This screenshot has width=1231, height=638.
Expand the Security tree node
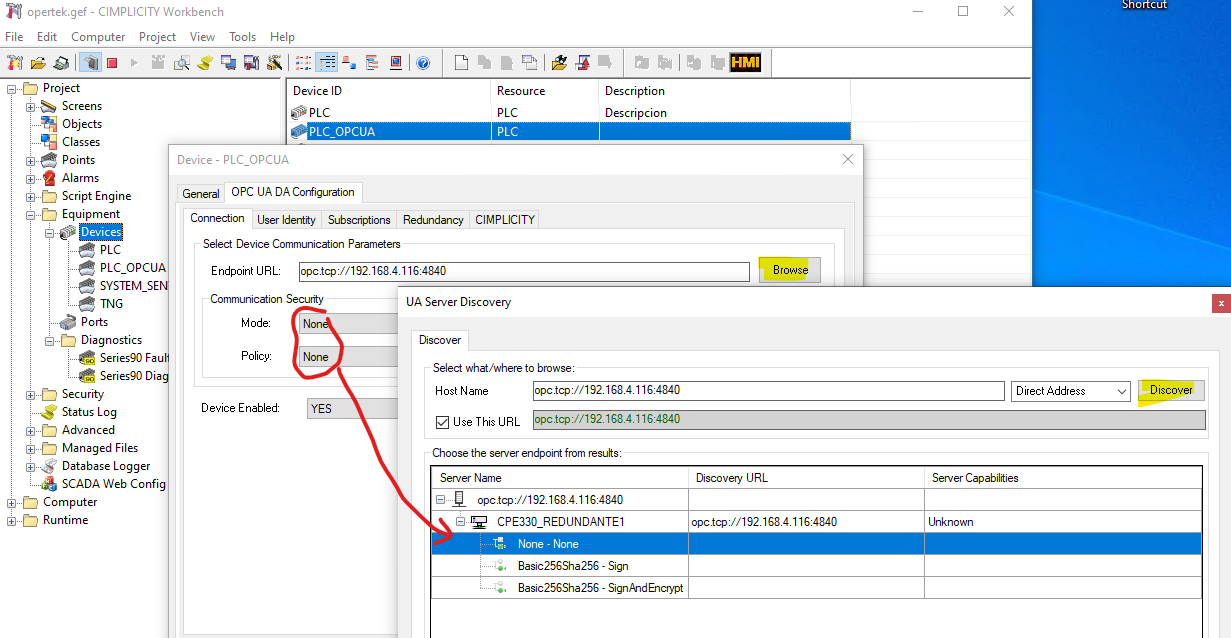point(31,394)
